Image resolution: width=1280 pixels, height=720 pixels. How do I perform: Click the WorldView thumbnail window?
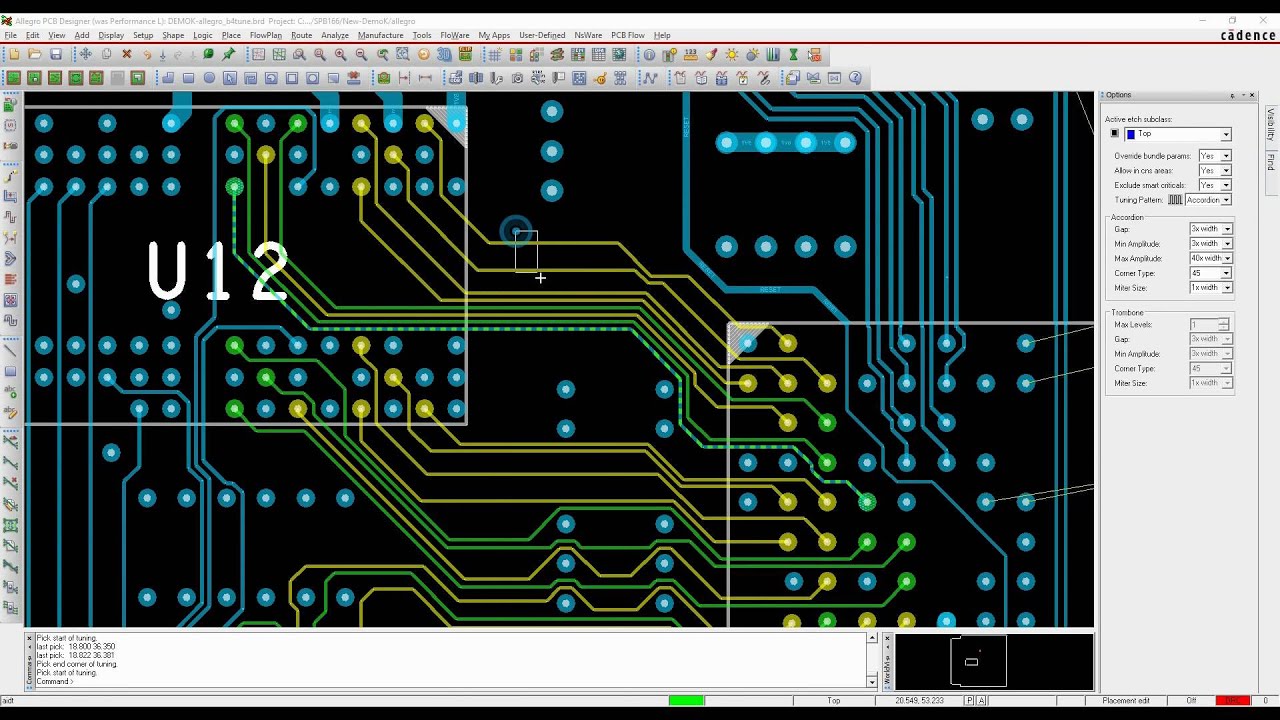pos(994,660)
